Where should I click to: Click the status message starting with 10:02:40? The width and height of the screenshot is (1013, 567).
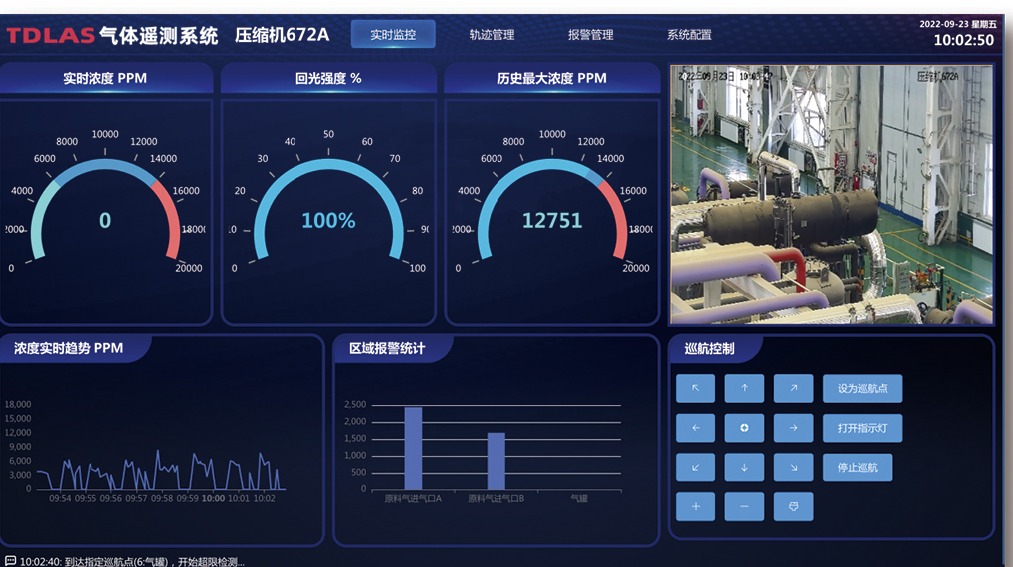[x=132, y=561]
